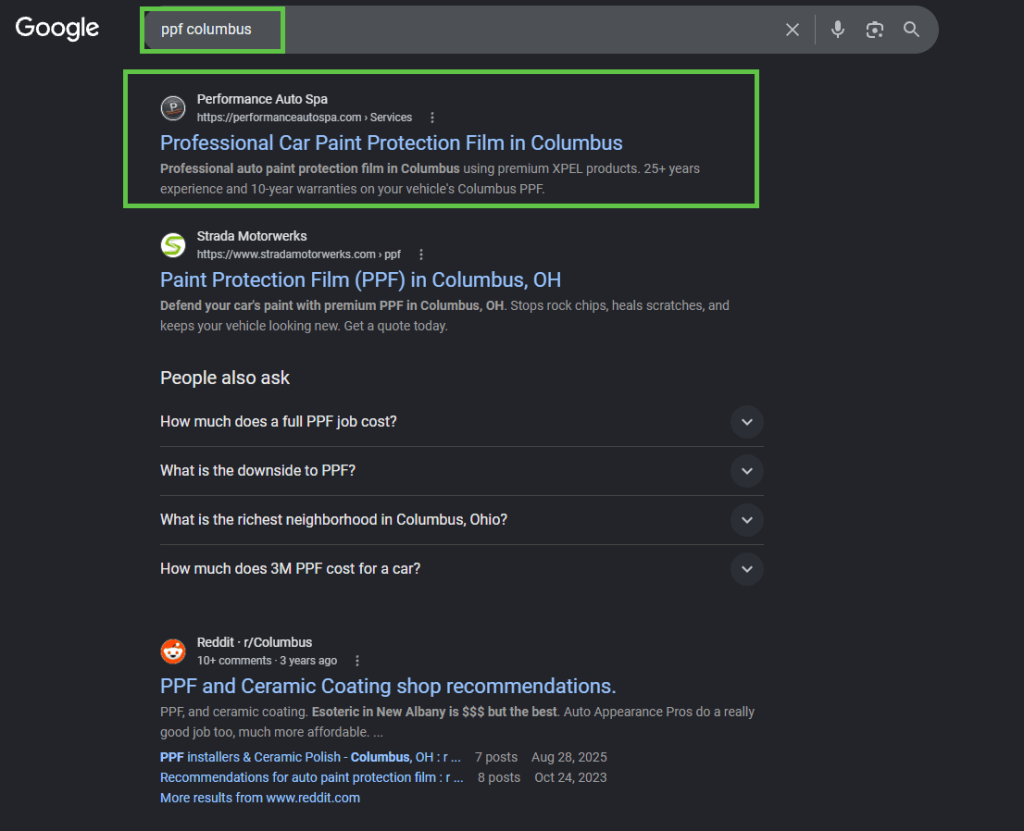Open PPF installers & Ceramic Polish Reddit link
The height and width of the screenshot is (831, 1024).
310,757
